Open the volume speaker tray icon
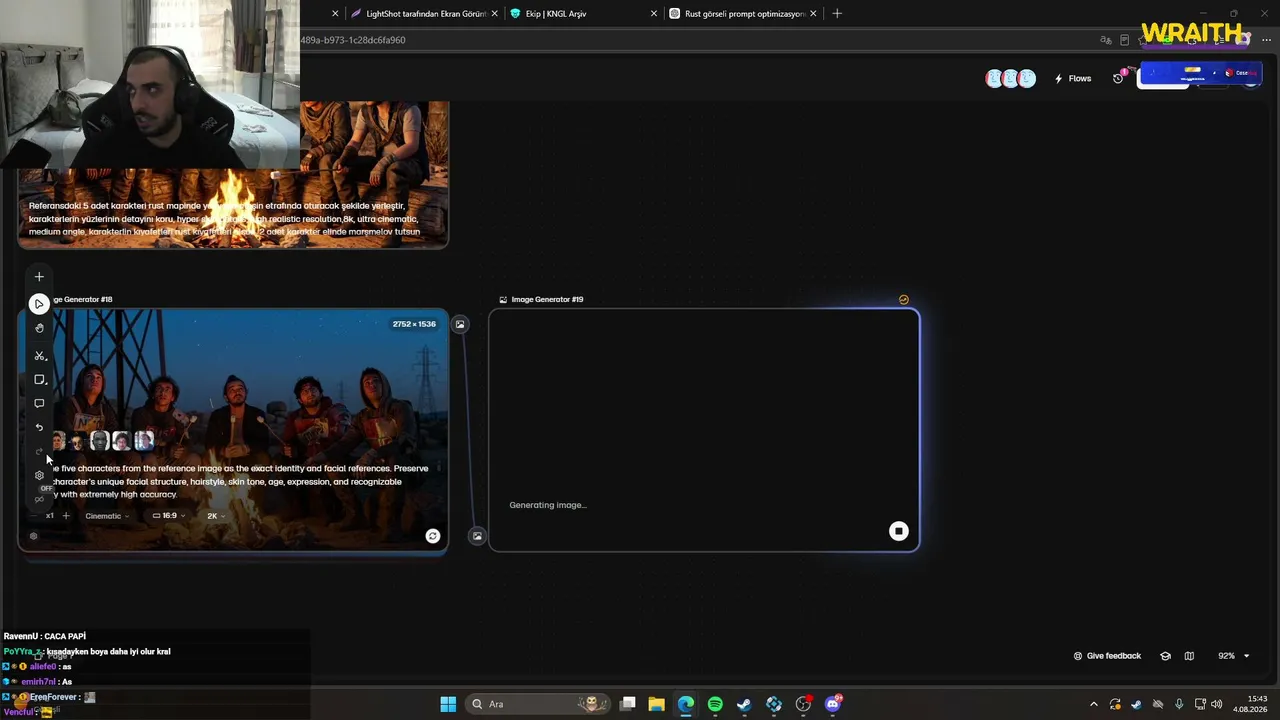The image size is (1280, 720). tap(1217, 704)
